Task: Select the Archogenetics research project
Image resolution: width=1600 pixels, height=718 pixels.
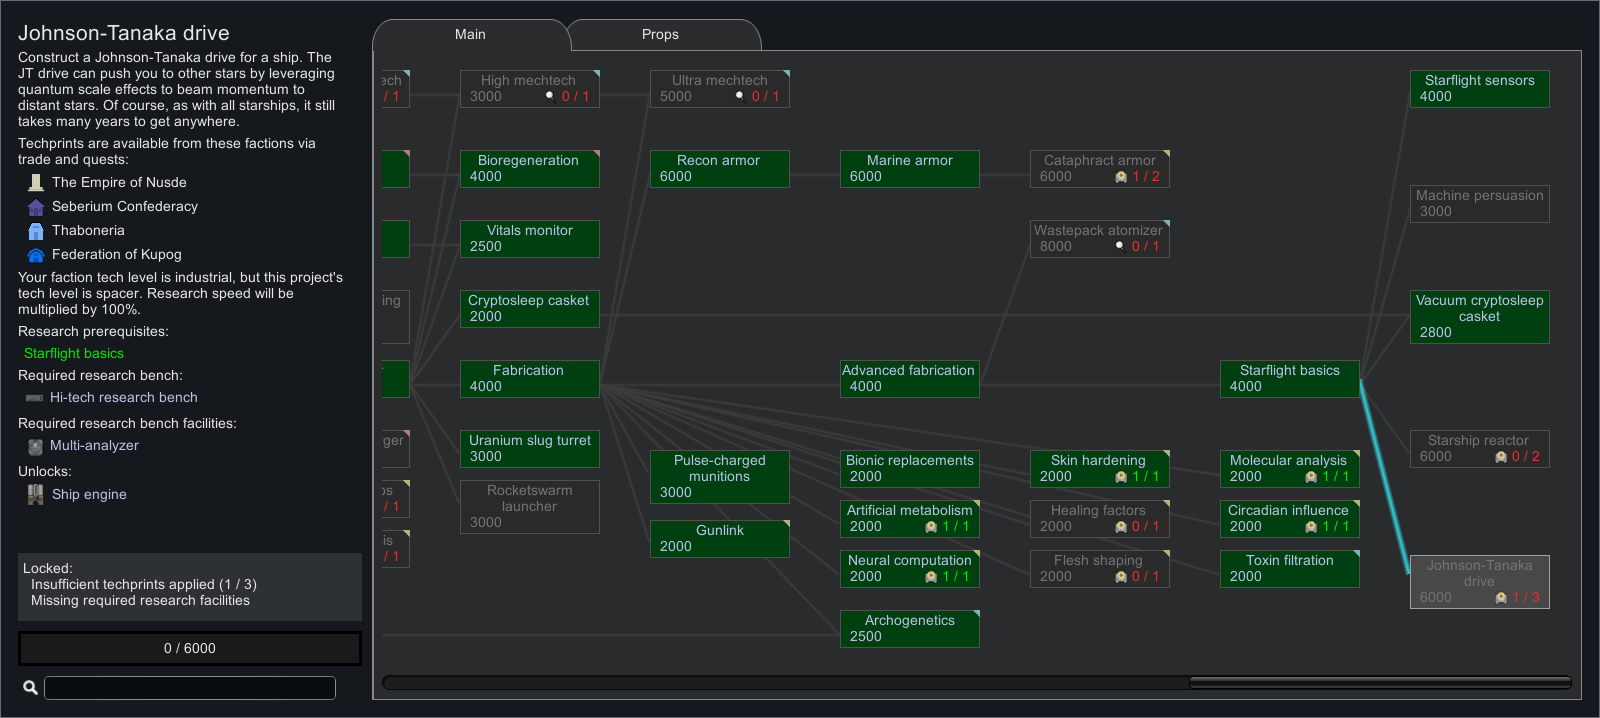Action: pos(910,629)
